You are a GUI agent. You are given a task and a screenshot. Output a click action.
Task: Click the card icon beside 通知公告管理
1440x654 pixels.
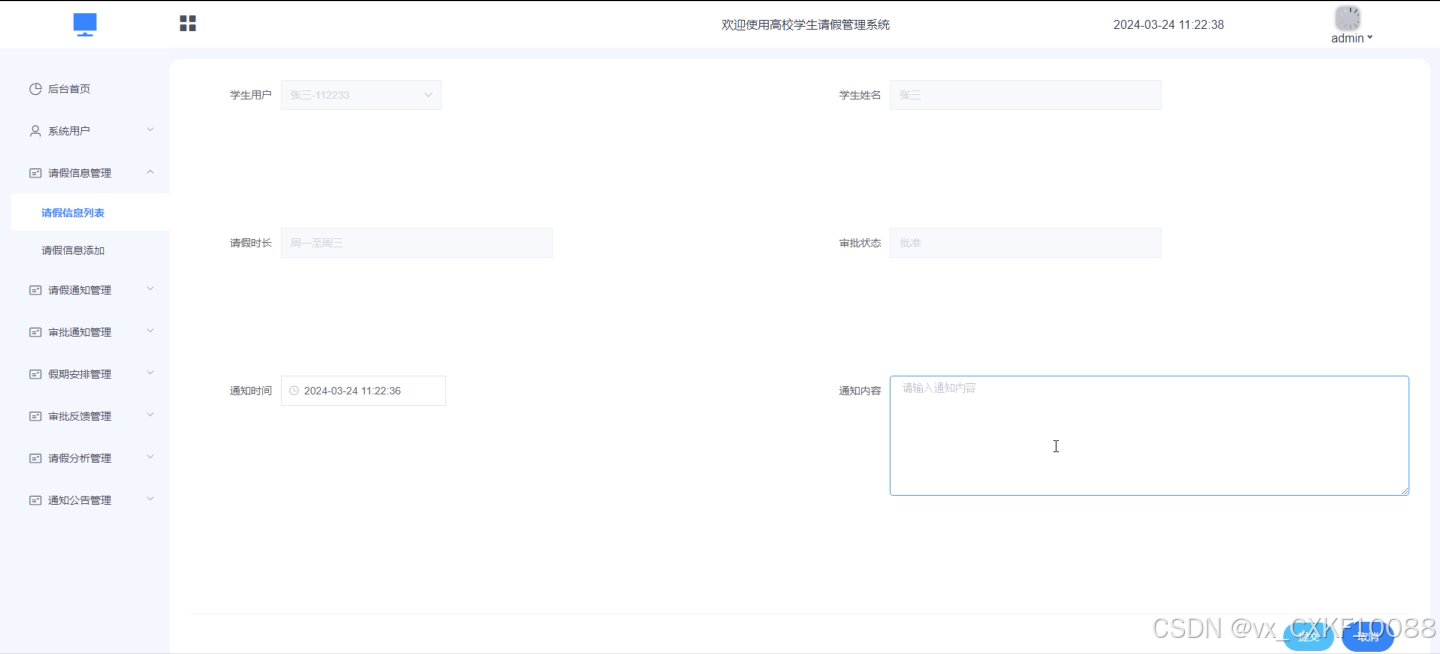coord(36,500)
